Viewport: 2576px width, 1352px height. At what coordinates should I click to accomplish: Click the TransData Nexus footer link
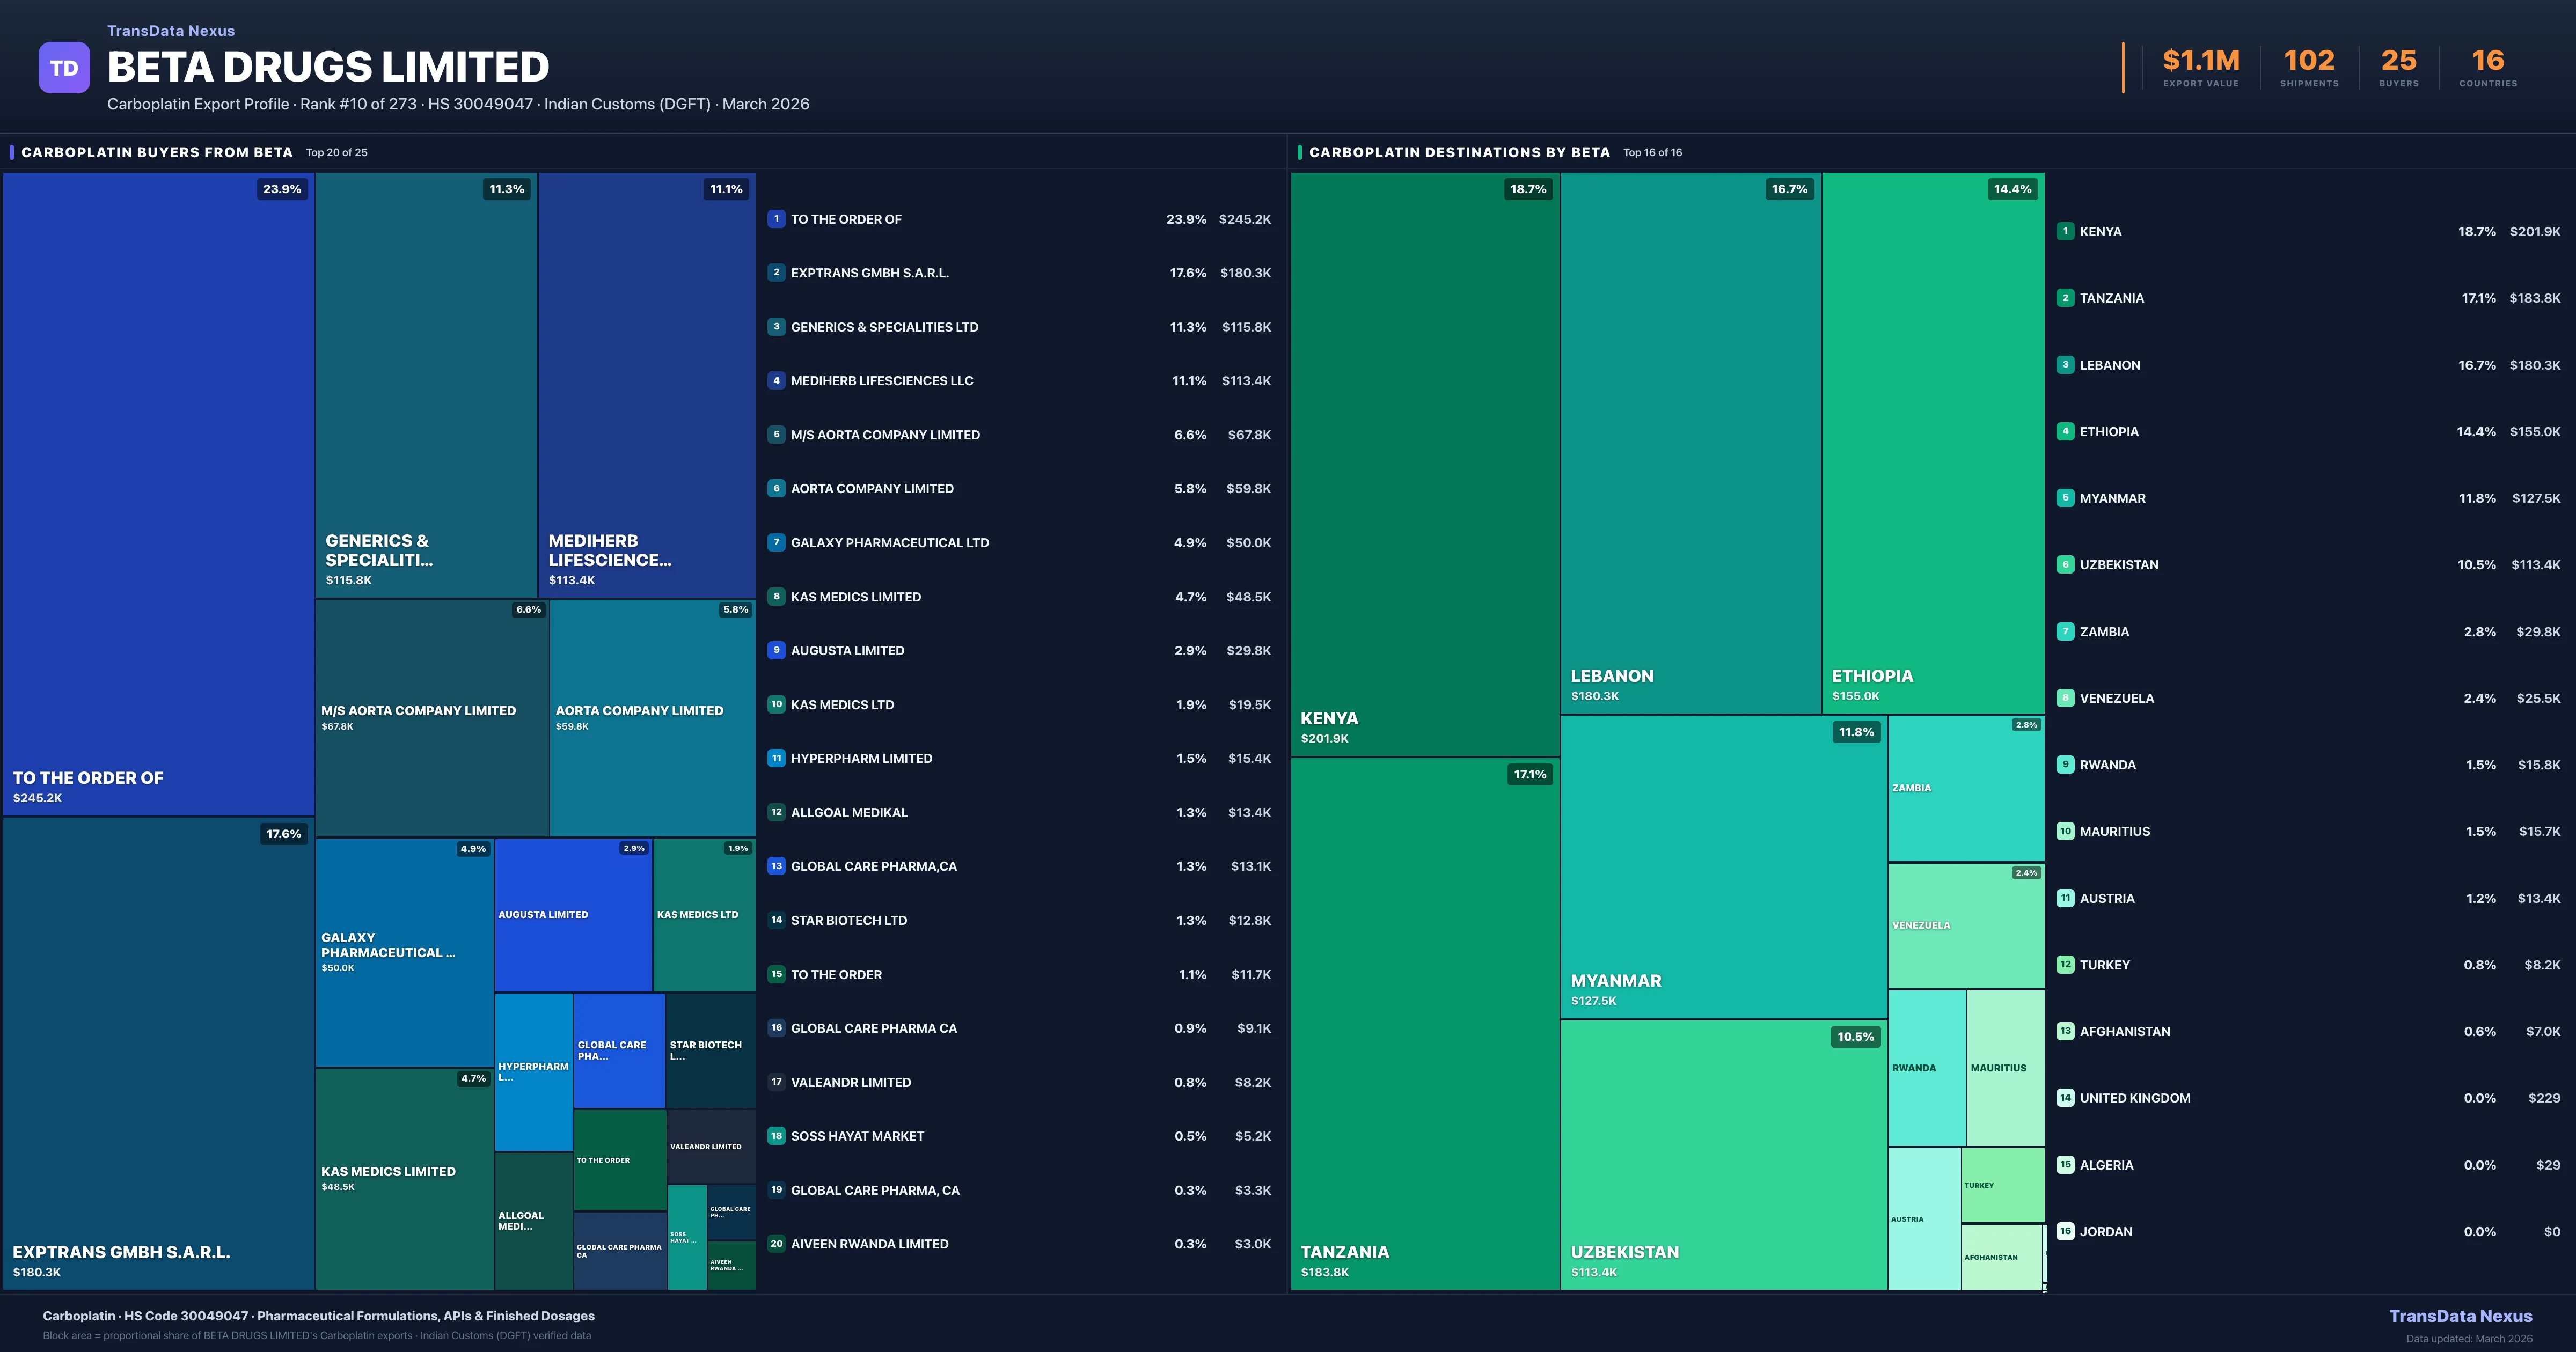click(2460, 1316)
